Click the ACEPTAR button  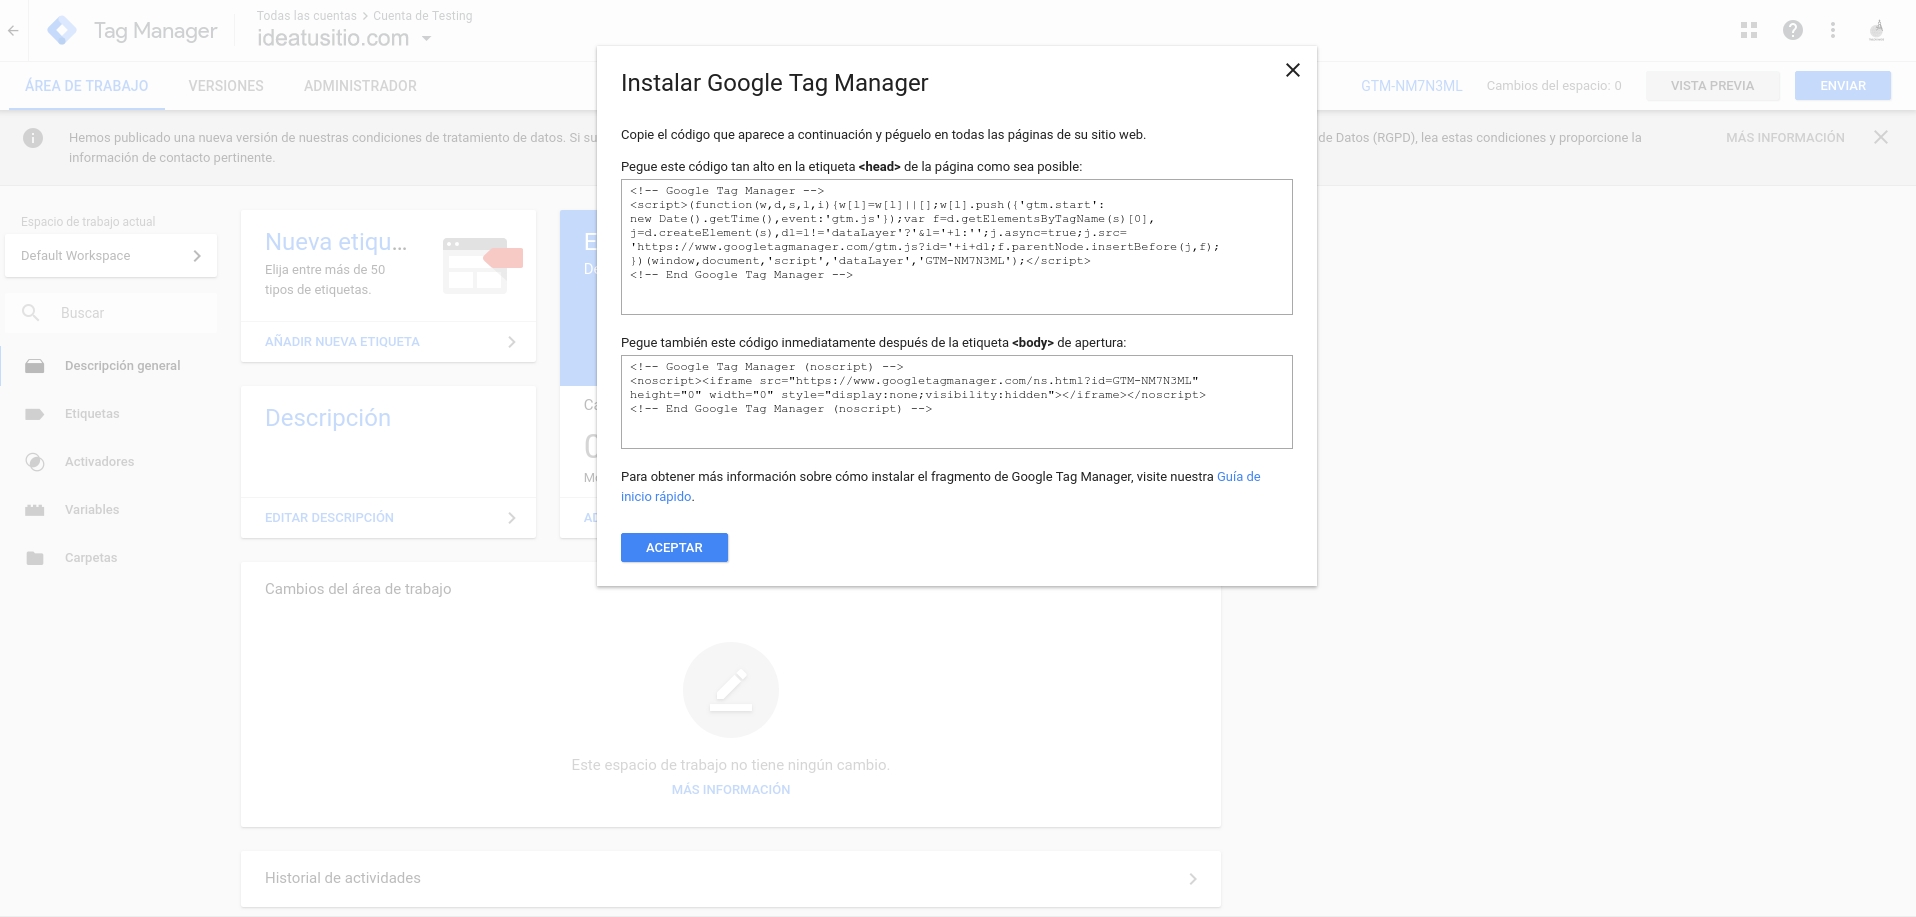[x=673, y=547]
